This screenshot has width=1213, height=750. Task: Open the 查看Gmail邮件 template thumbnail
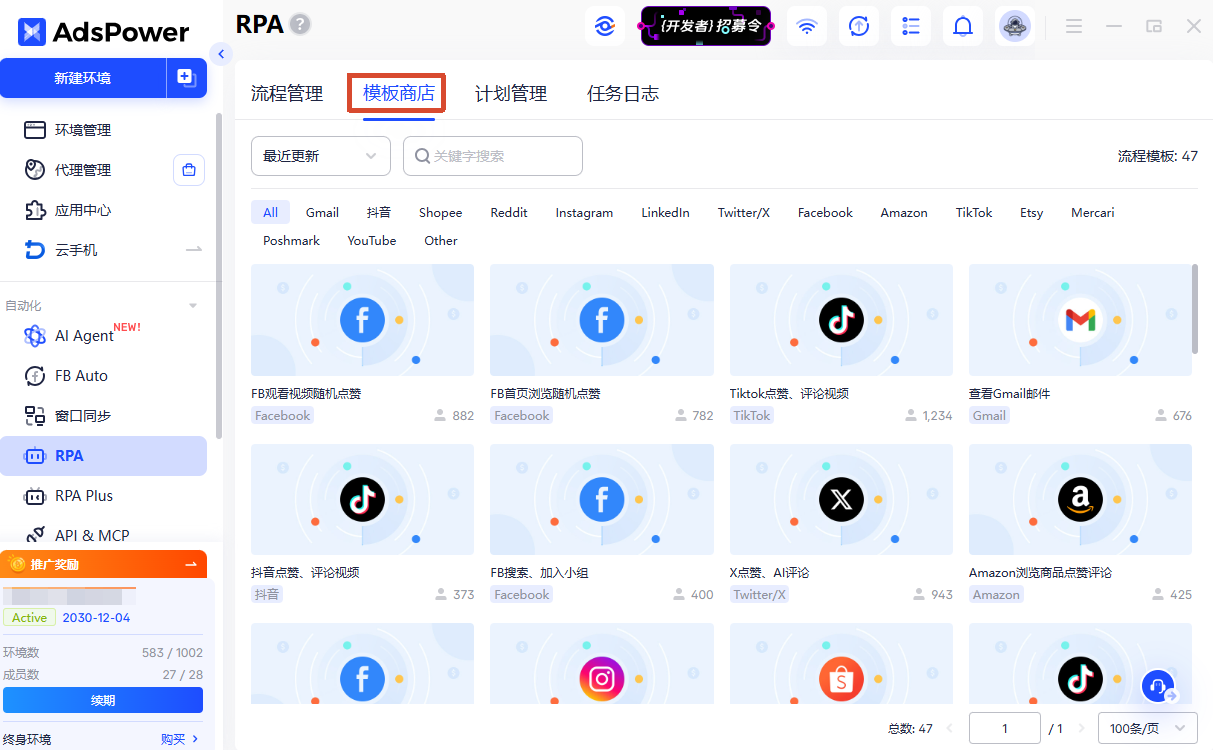click(x=1080, y=320)
